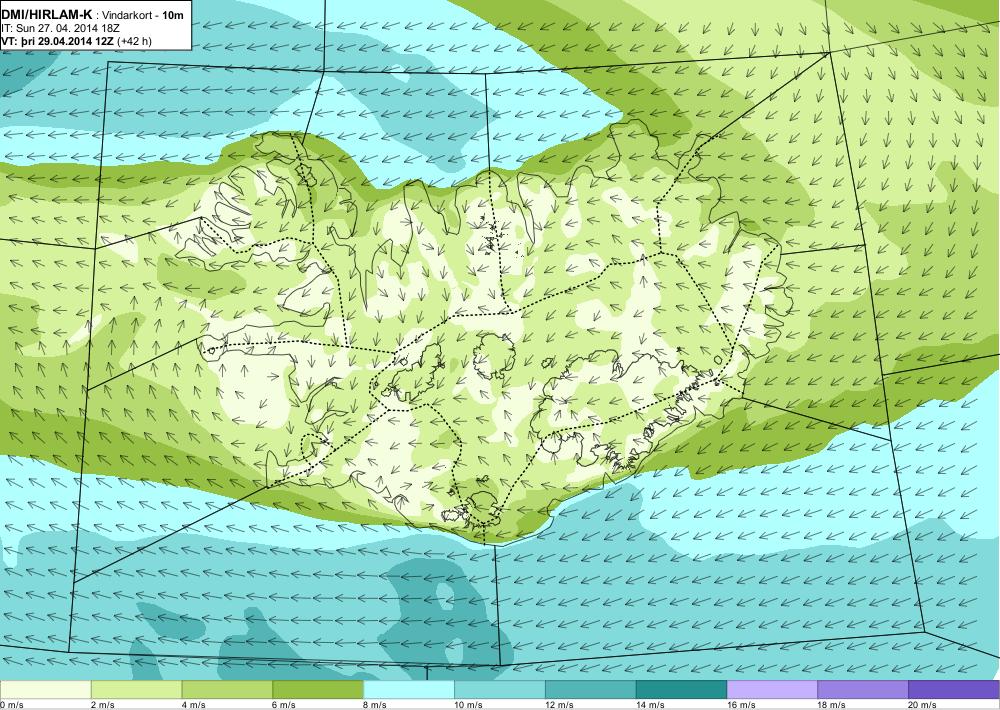Click the light cyan 8–10 m/s legend swatch
This screenshot has height=710, width=1000.
409,690
